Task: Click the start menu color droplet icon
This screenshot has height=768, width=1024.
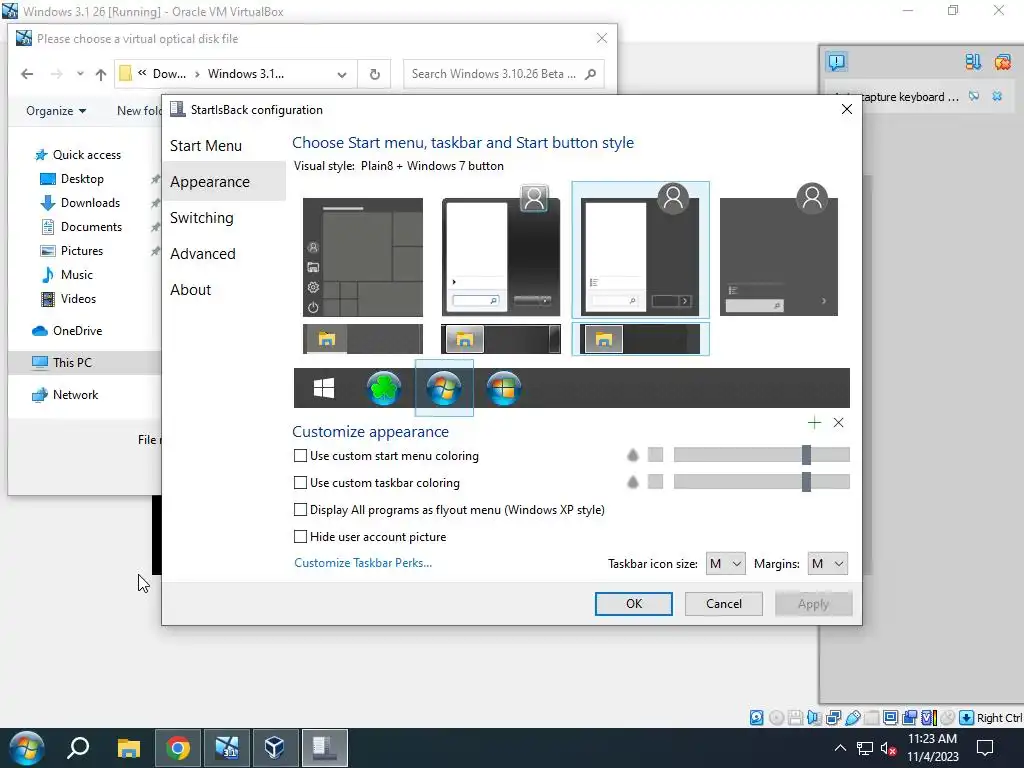Action: coord(632,455)
